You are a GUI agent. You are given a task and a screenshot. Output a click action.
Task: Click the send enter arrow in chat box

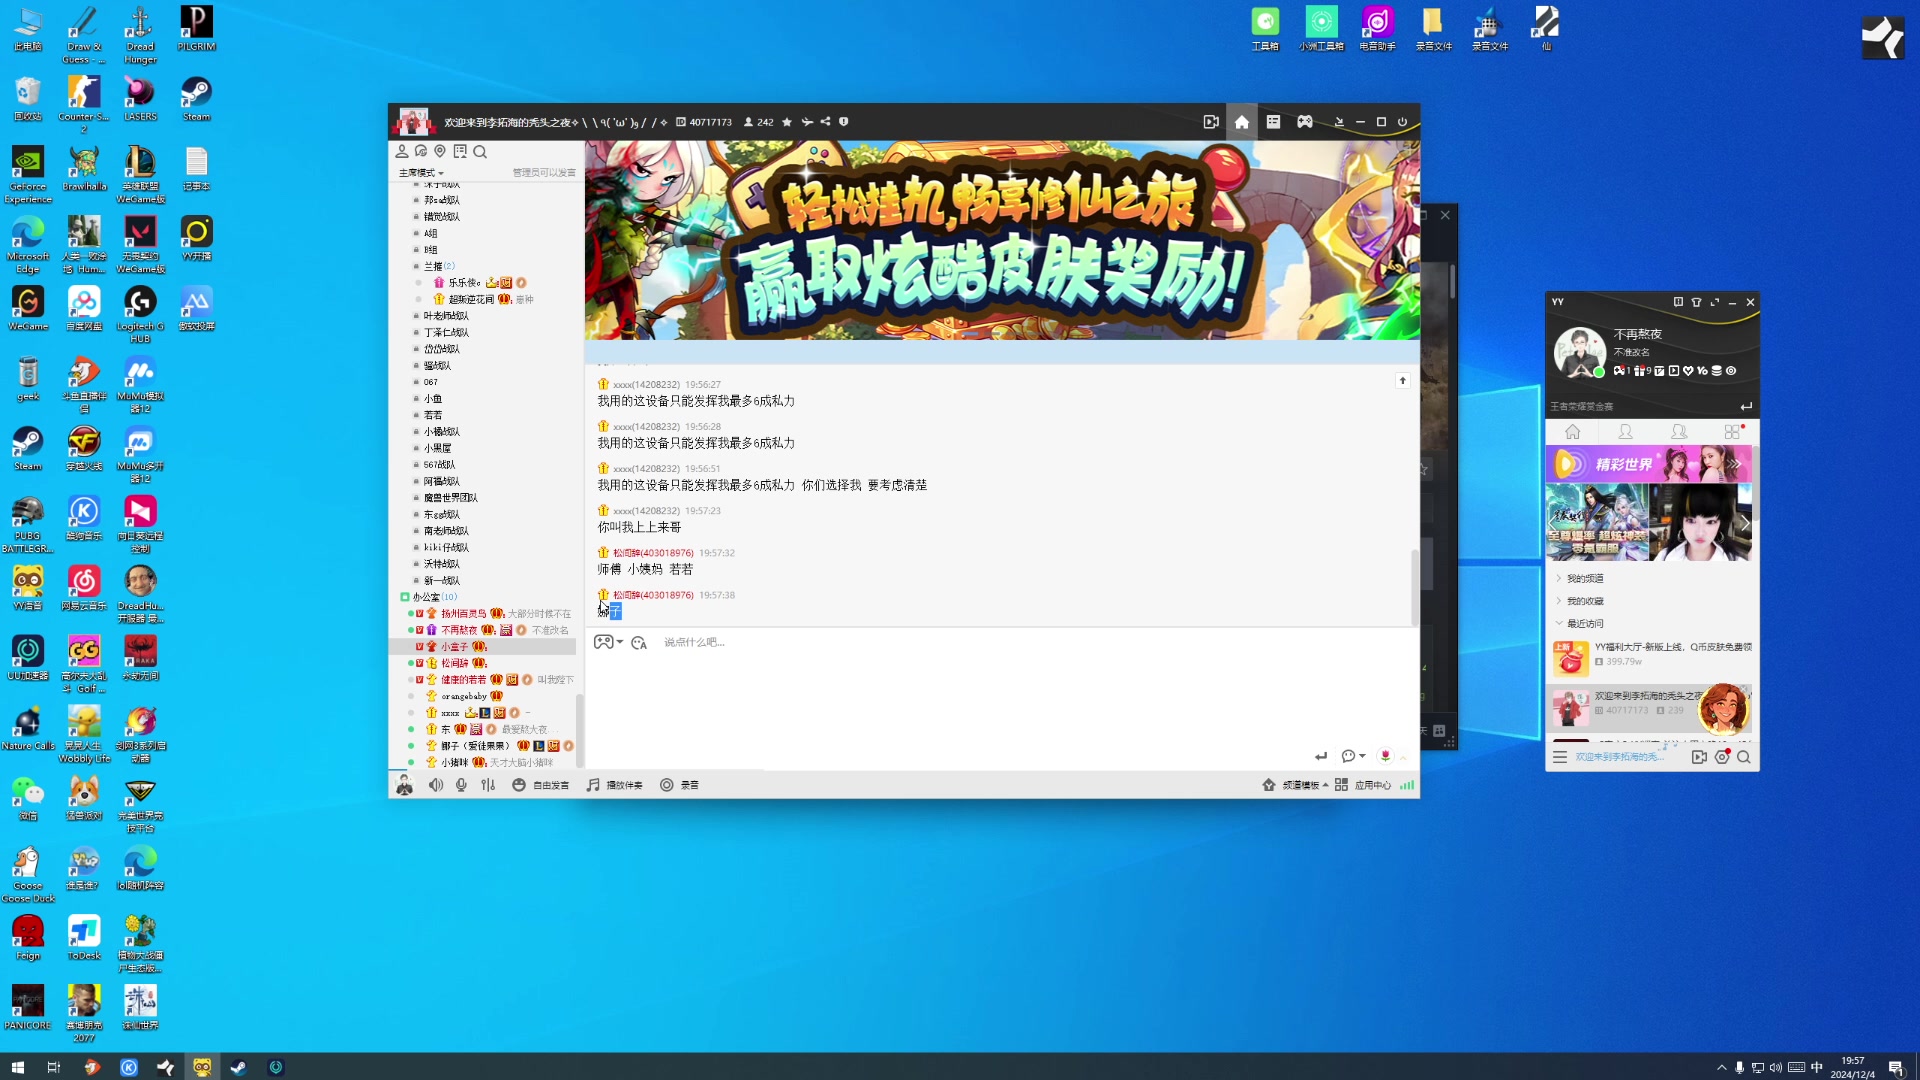click(x=1321, y=756)
